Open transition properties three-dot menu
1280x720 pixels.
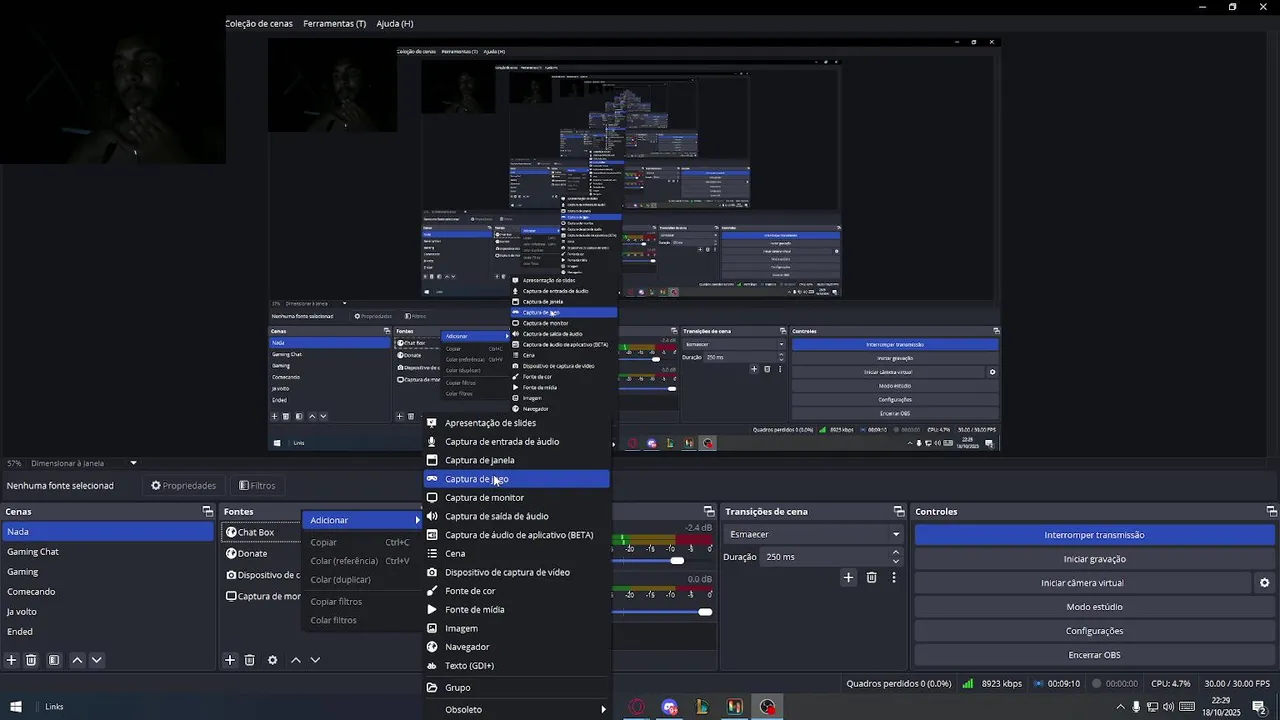click(894, 577)
